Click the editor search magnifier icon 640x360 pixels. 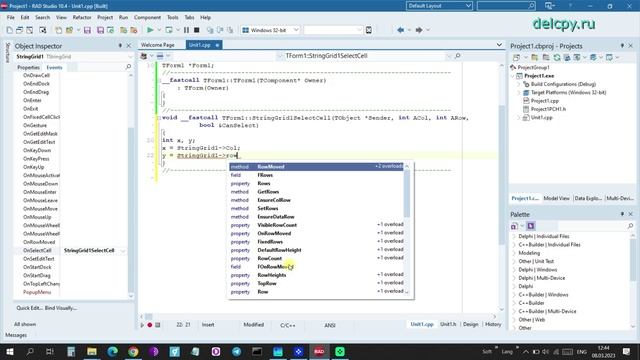[x=458, y=56]
